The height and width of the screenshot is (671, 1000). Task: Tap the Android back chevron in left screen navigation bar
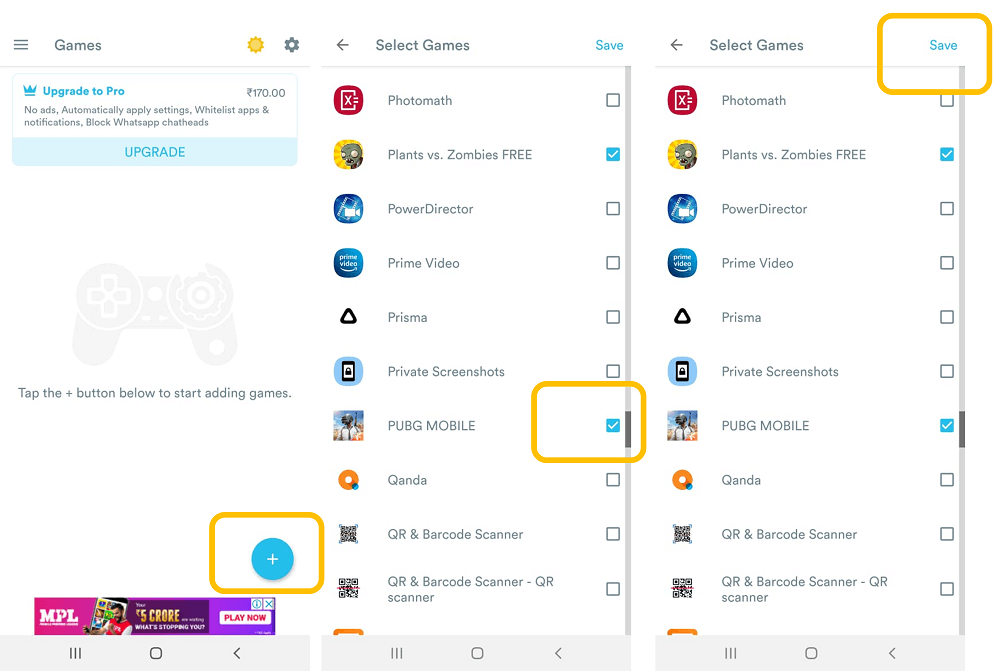click(x=237, y=653)
